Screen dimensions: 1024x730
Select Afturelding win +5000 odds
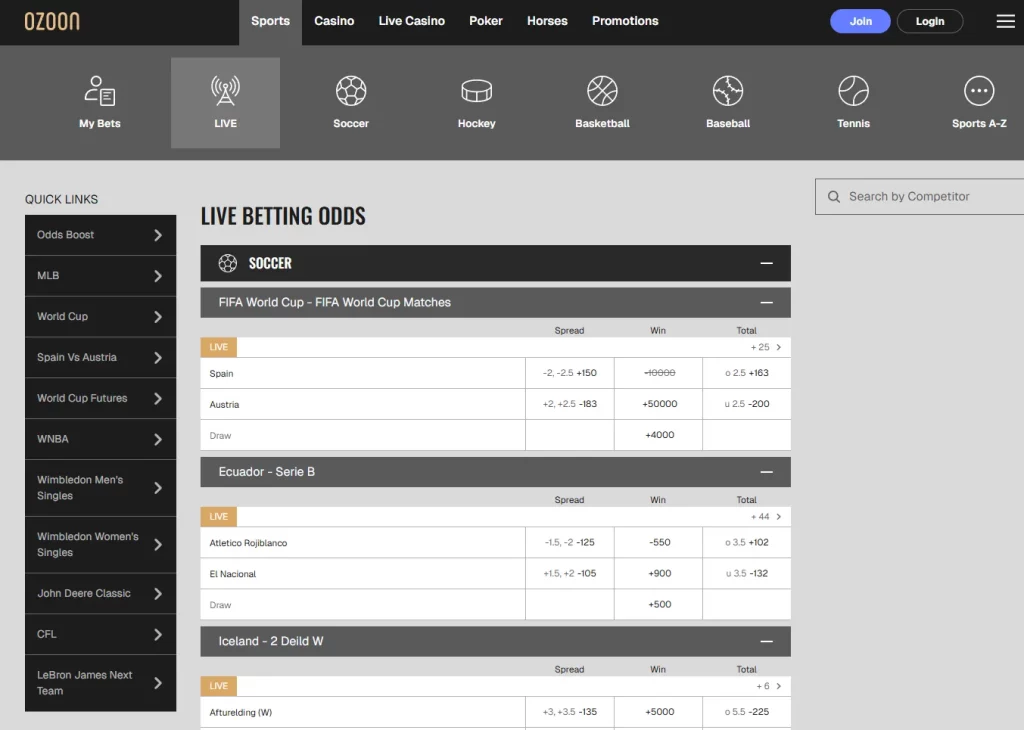[x=659, y=712]
